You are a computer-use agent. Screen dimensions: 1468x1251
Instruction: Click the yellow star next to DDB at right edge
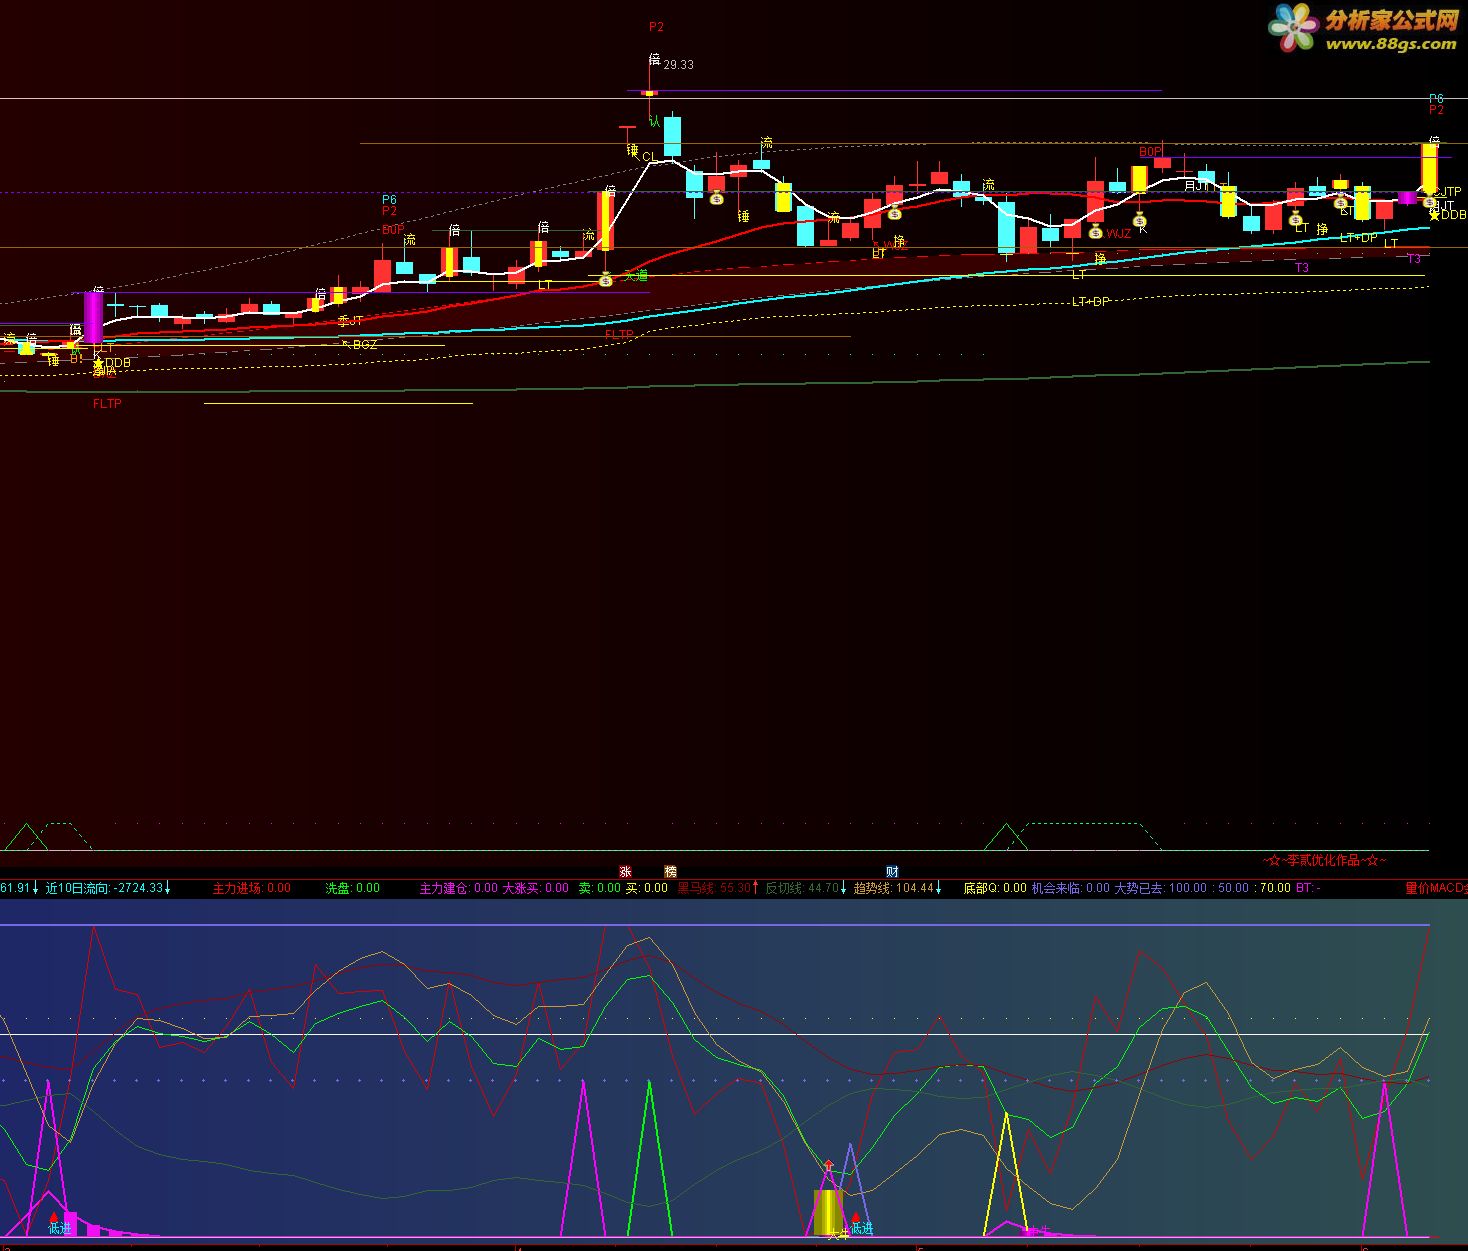[1434, 215]
